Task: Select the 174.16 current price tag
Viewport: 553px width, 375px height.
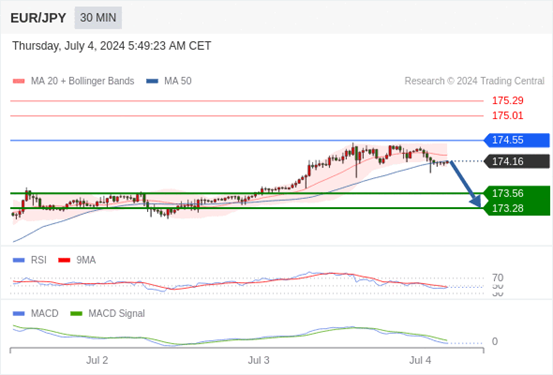Action: tap(517, 161)
